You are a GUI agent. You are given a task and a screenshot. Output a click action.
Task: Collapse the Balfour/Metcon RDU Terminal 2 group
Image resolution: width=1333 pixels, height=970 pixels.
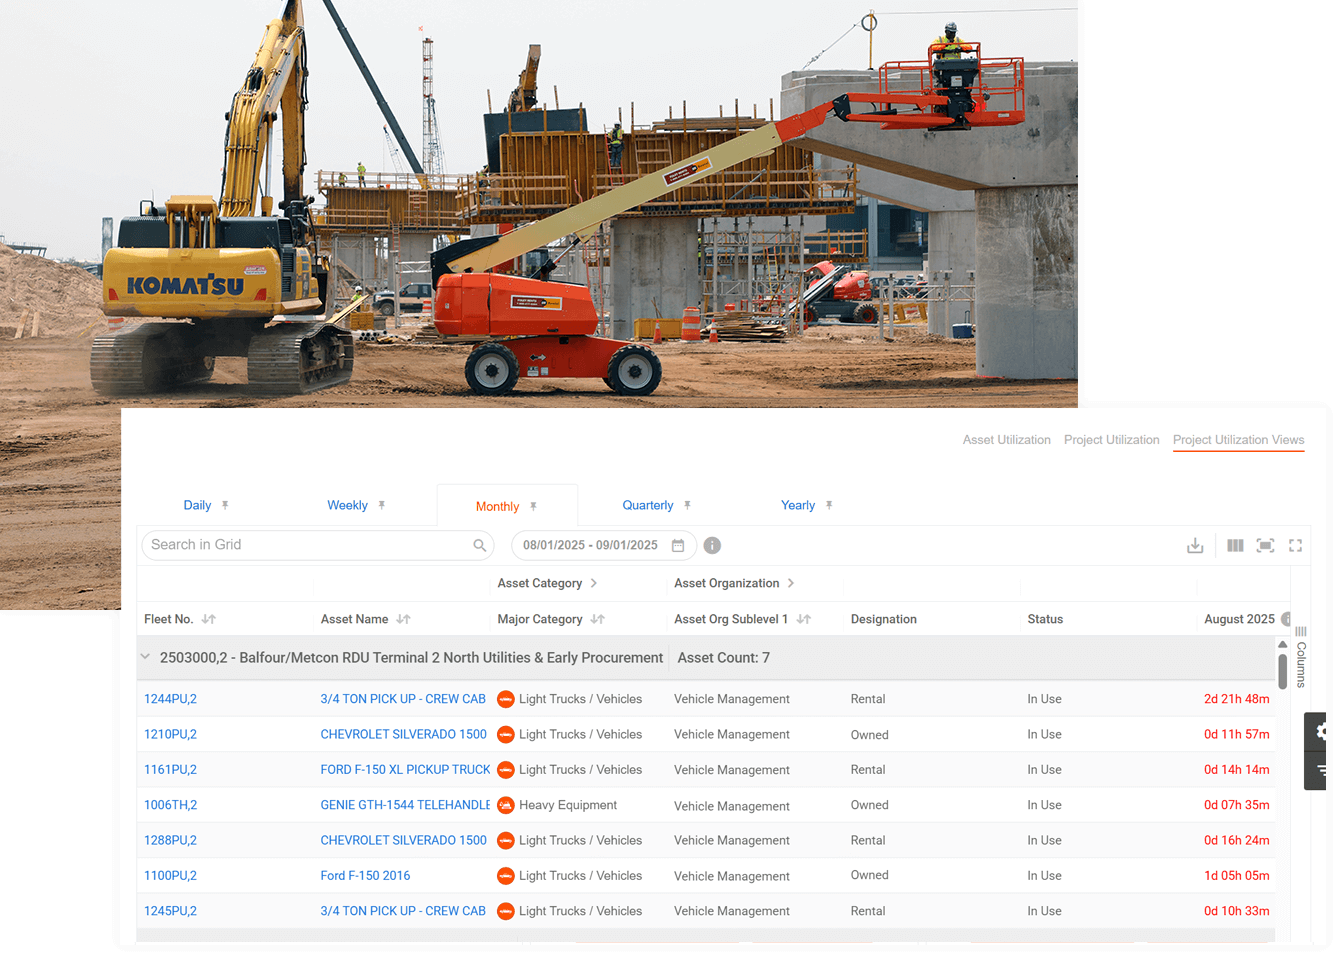pyautogui.click(x=145, y=657)
